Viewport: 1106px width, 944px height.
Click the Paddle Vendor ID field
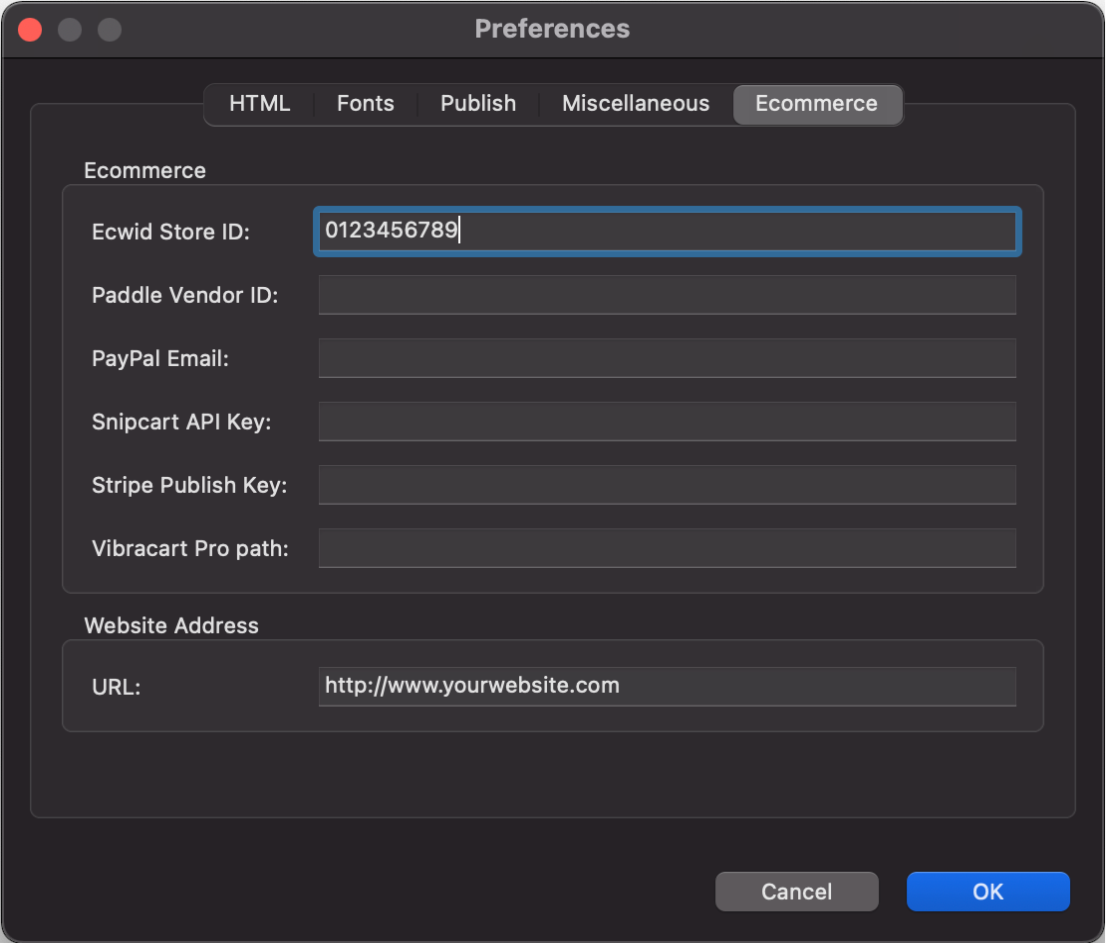(667, 295)
